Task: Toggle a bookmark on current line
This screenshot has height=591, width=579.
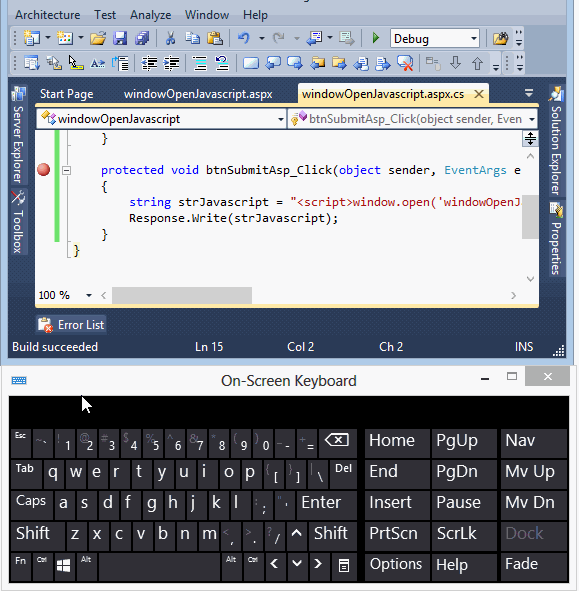Action: (251, 63)
